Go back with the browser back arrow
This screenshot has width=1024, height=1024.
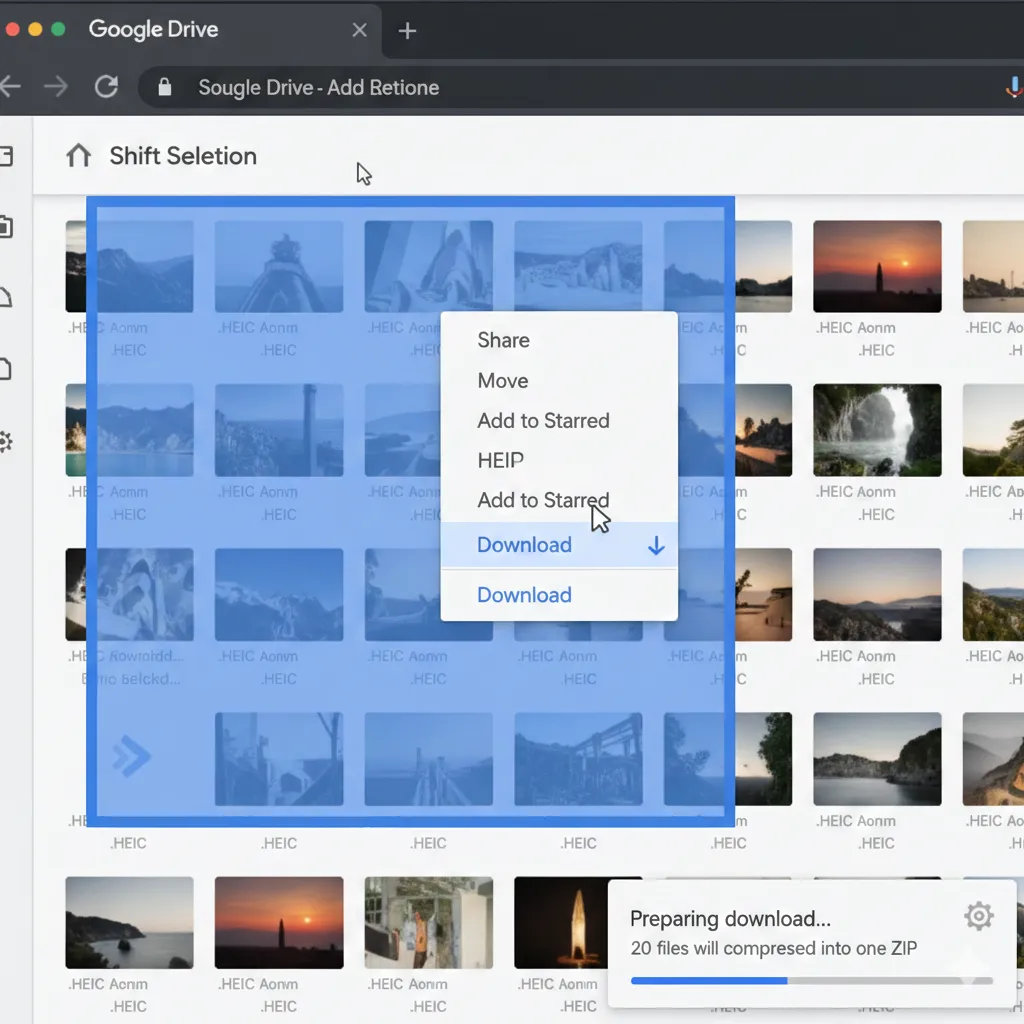(x=9, y=86)
